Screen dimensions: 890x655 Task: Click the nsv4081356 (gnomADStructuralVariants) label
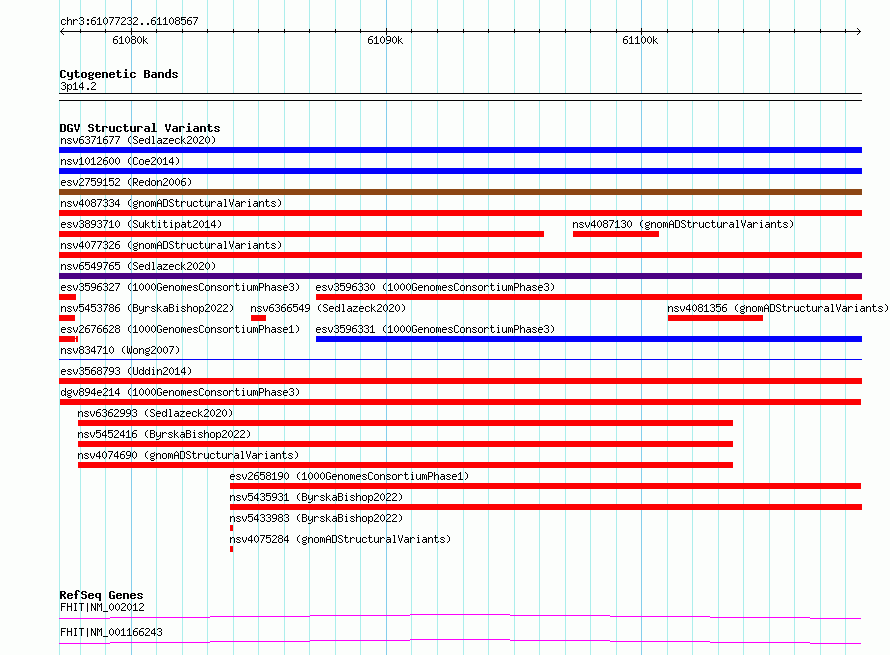pyautogui.click(x=778, y=308)
